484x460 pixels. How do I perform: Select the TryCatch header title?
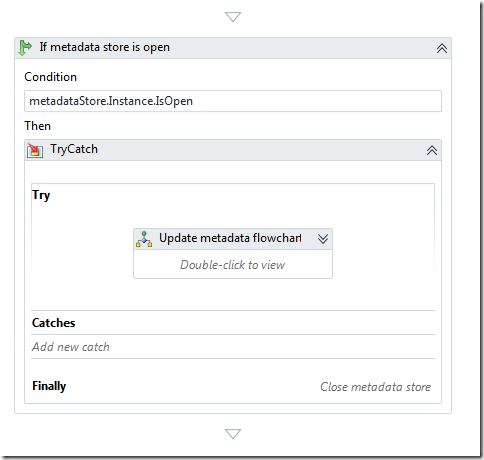(74, 149)
